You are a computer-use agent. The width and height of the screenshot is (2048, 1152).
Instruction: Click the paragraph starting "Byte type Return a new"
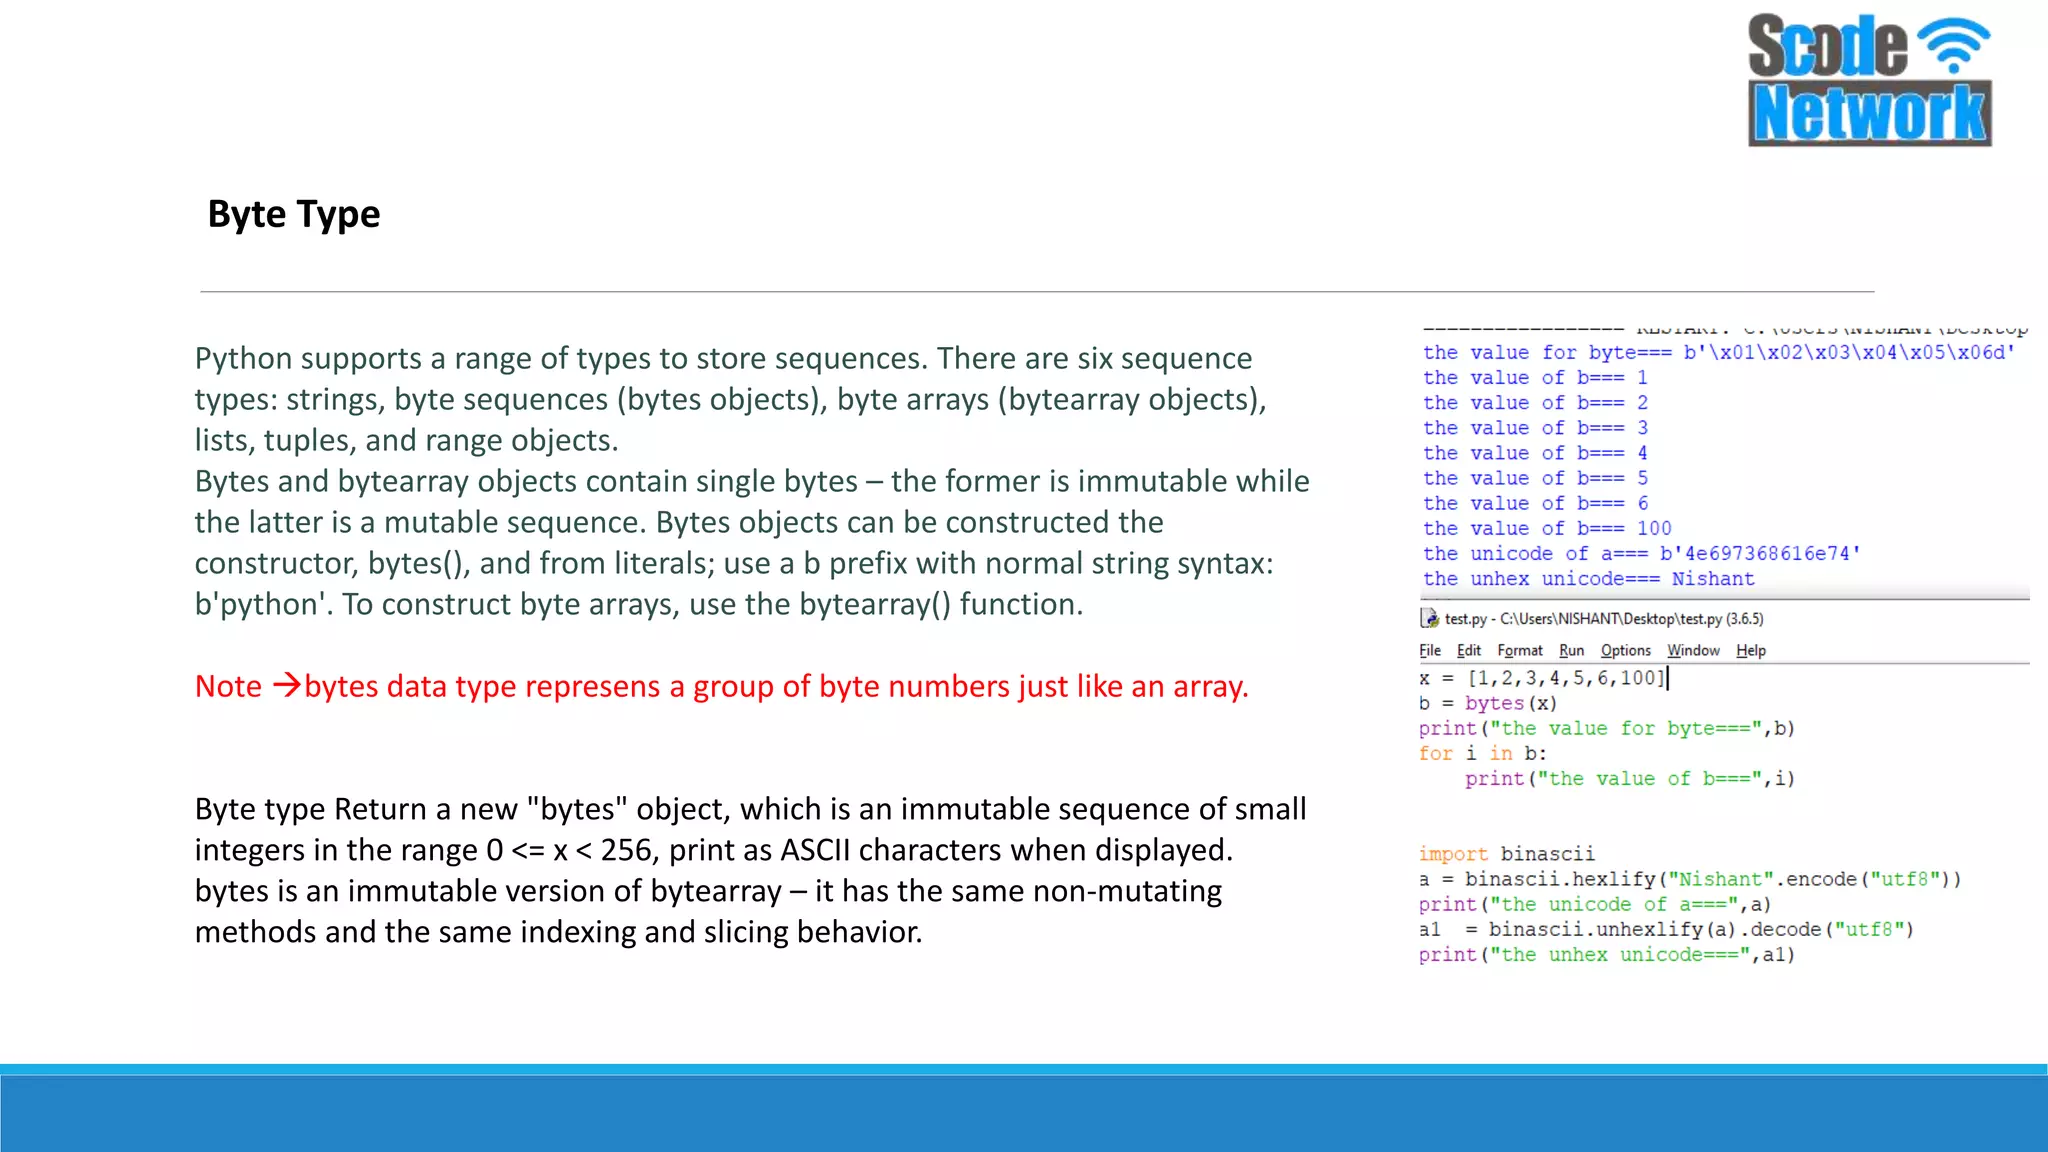[750, 870]
